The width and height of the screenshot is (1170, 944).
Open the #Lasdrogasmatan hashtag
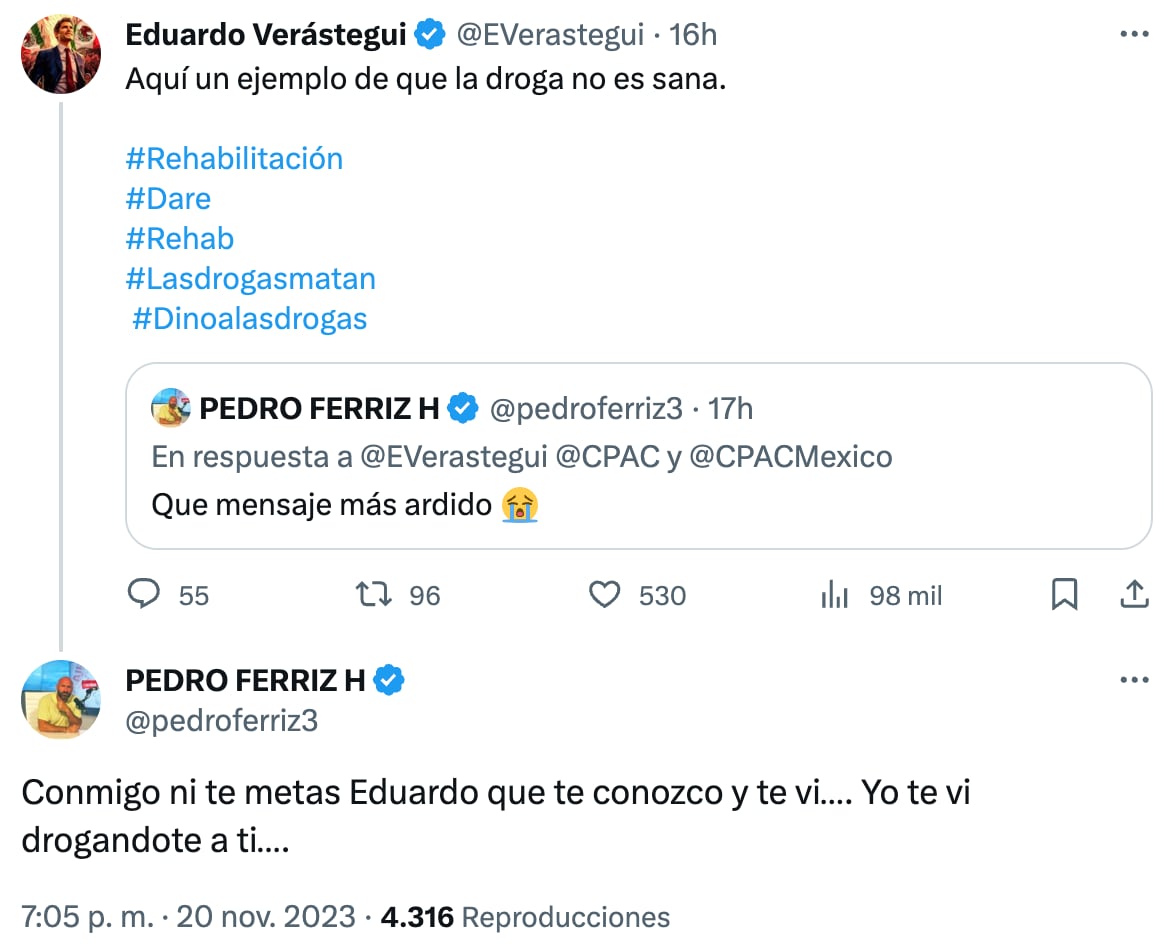tap(250, 279)
